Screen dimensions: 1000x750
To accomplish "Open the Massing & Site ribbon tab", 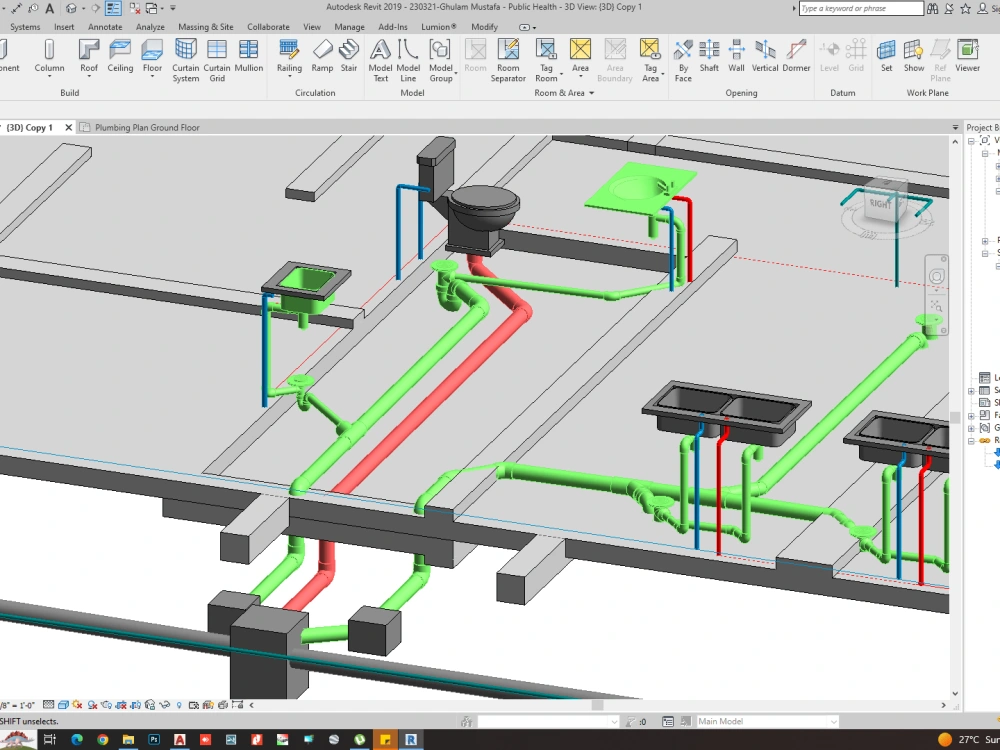I will tap(205, 27).
